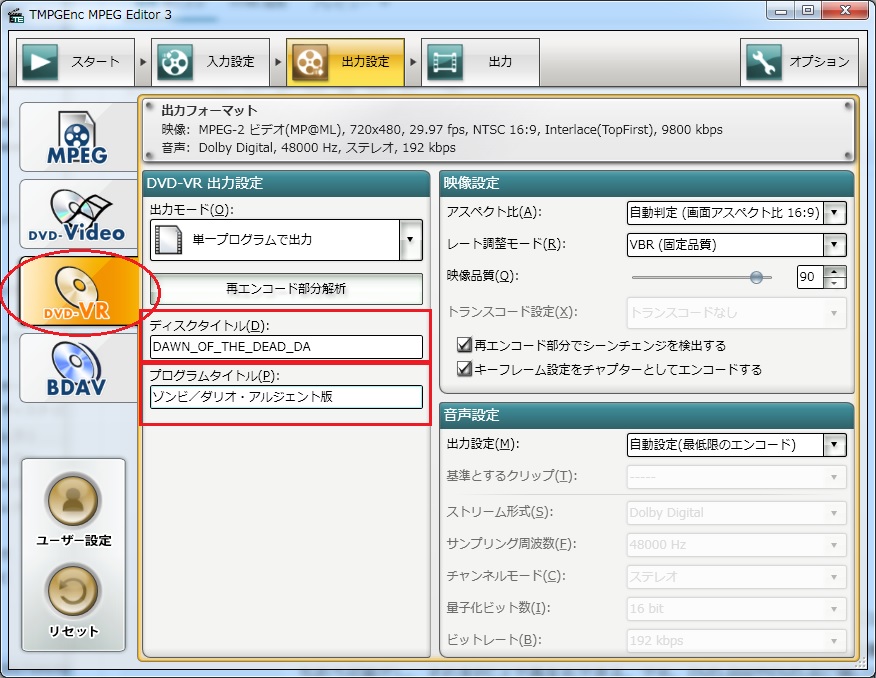Open the サンプリング周波数 dropdown

pos(737,545)
